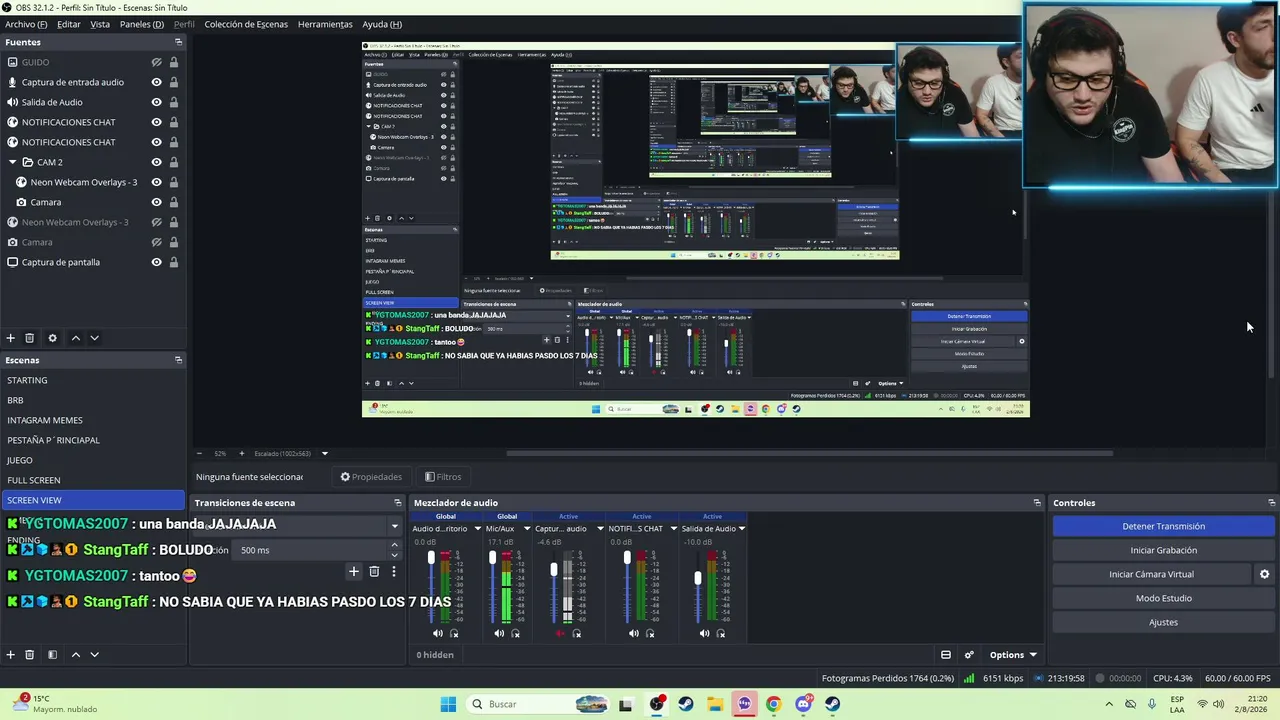Delete the selected scene with the trash icon
Screen dimensions: 1280x720
click(x=30, y=655)
